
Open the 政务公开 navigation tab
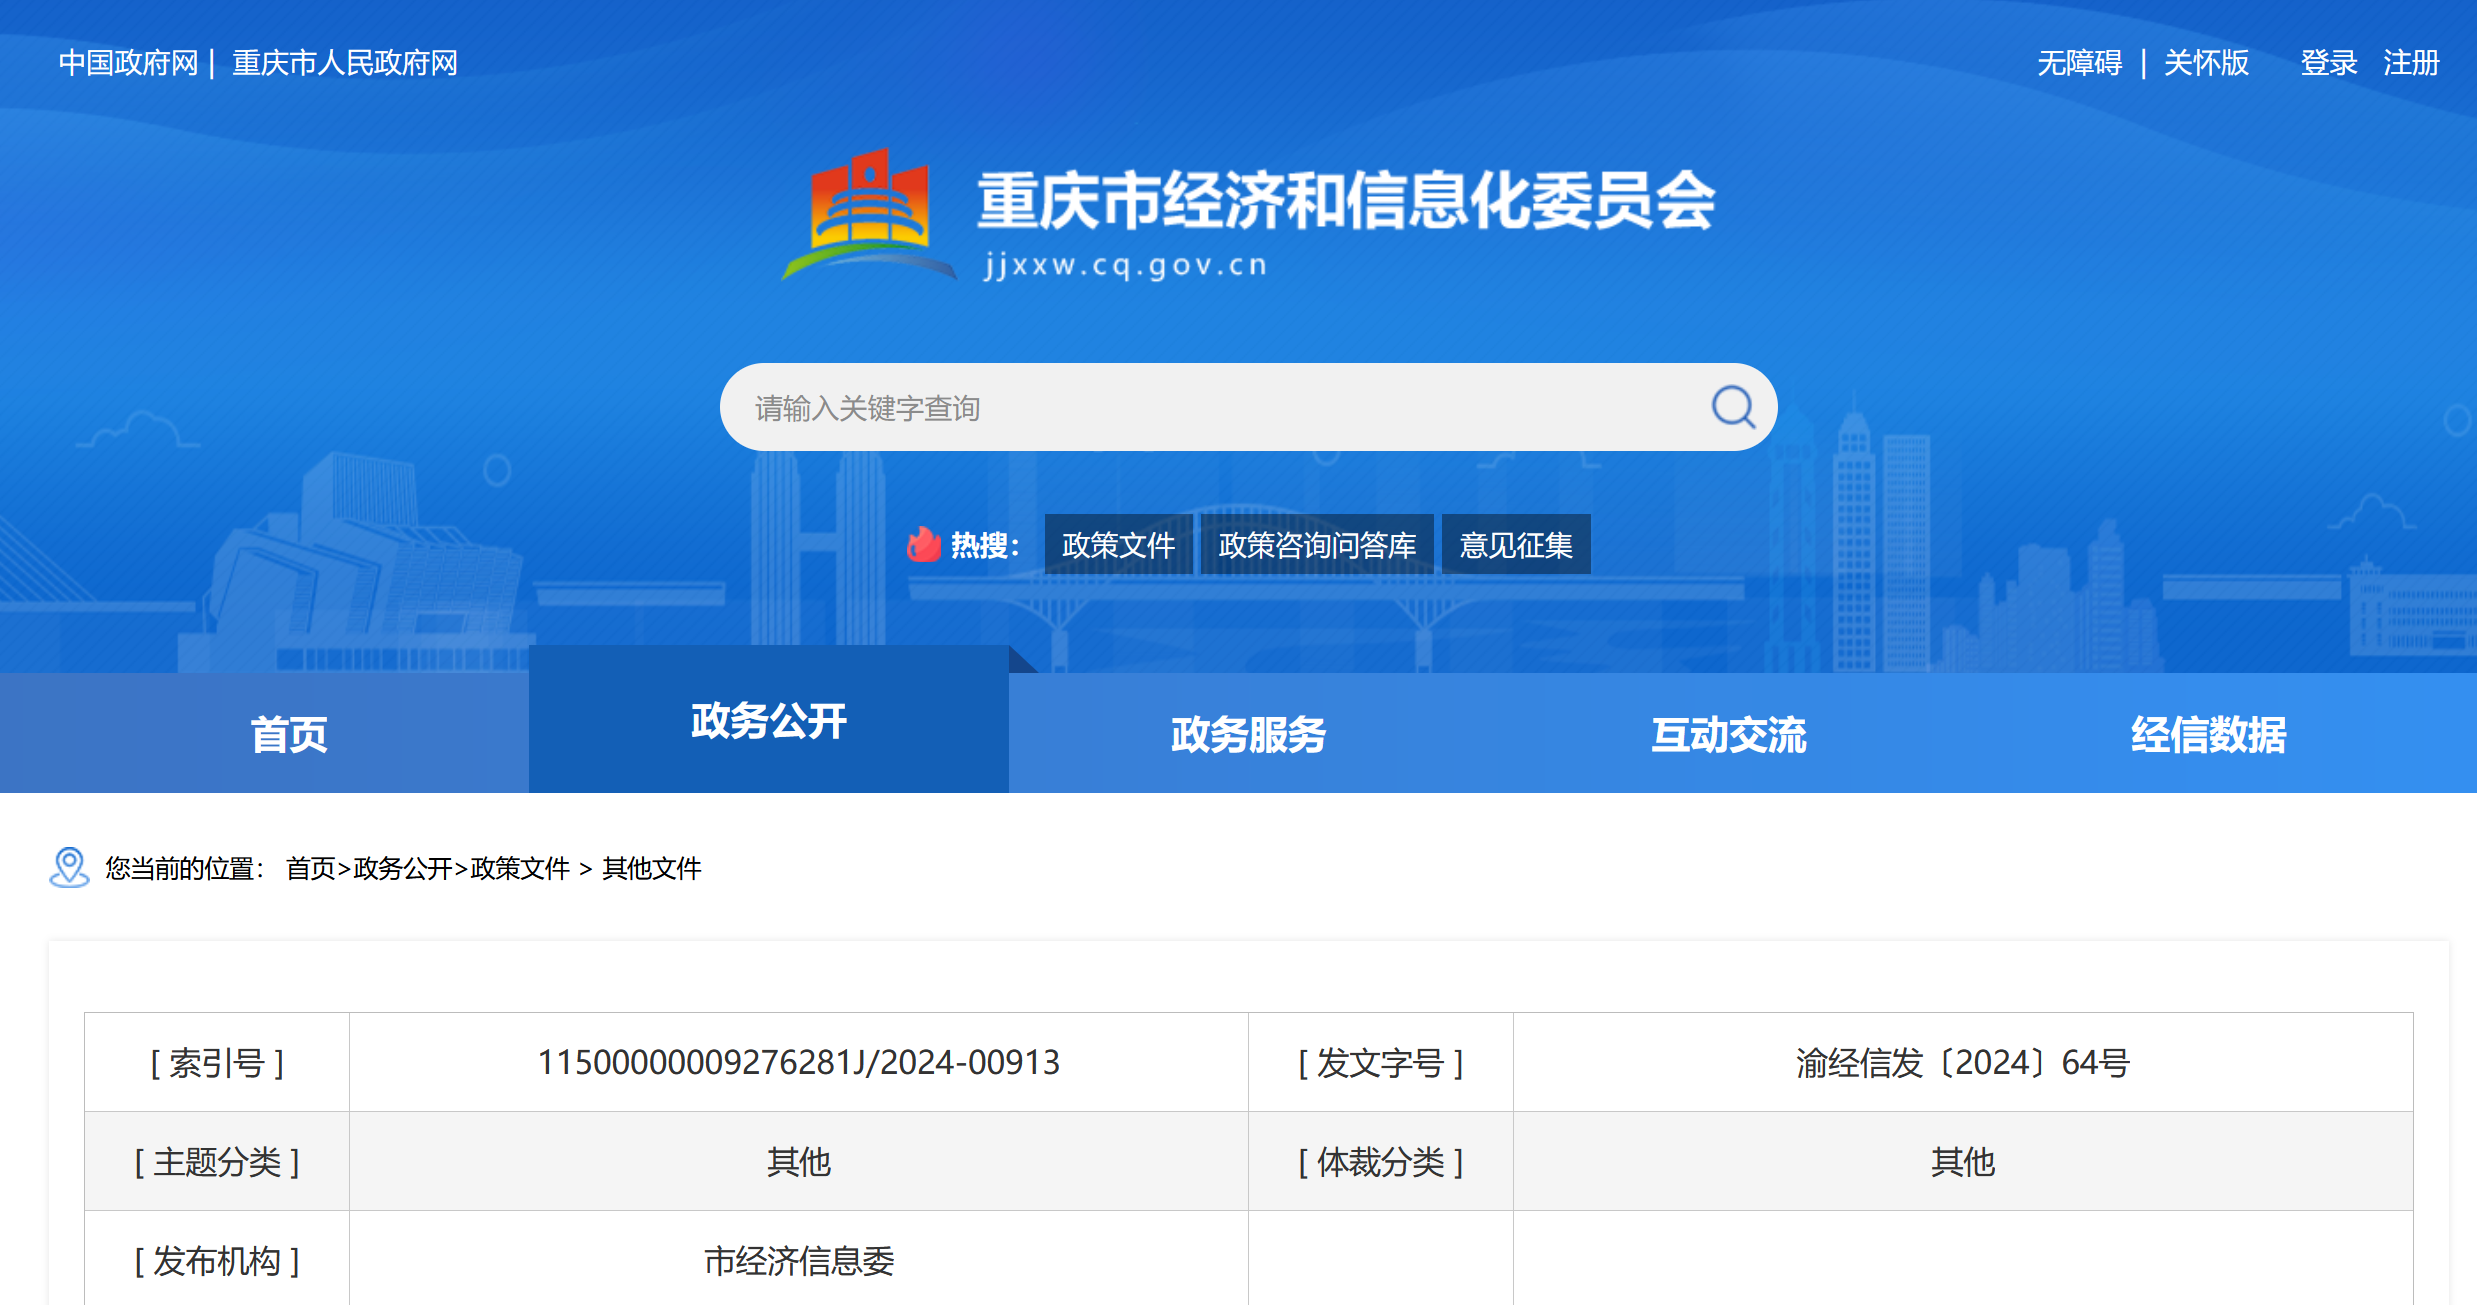769,720
